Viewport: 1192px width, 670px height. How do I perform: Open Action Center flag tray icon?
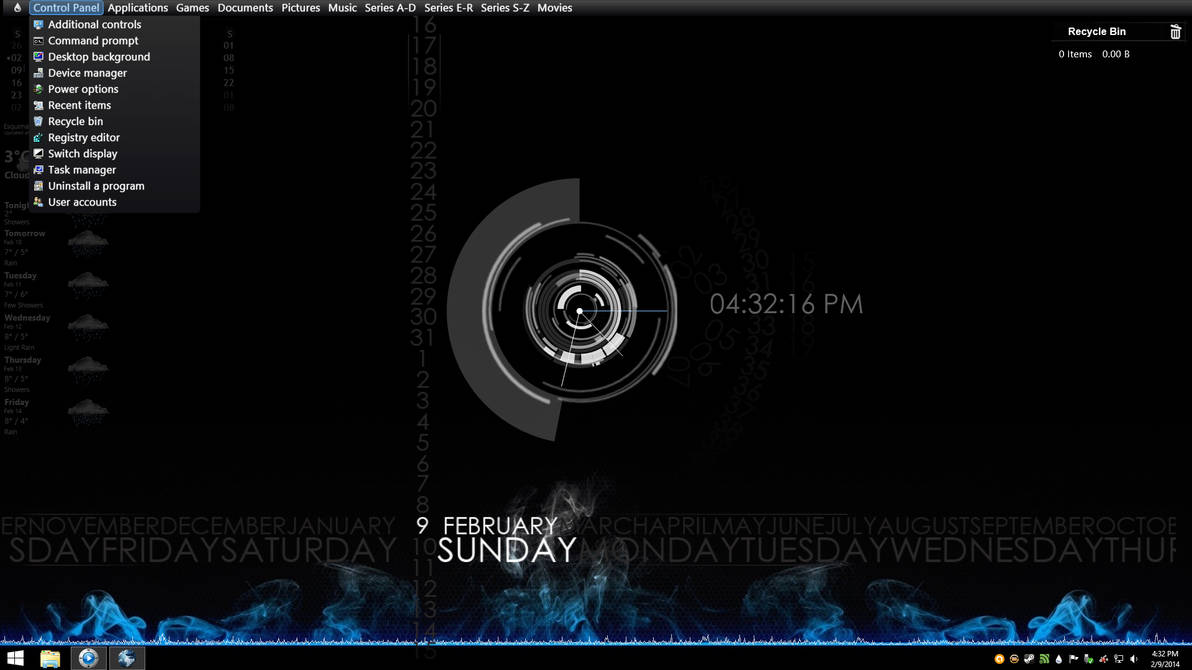pyautogui.click(x=1073, y=659)
